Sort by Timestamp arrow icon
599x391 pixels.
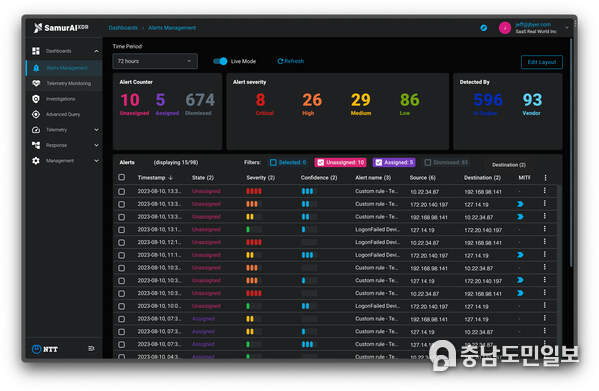pyautogui.click(x=171, y=178)
